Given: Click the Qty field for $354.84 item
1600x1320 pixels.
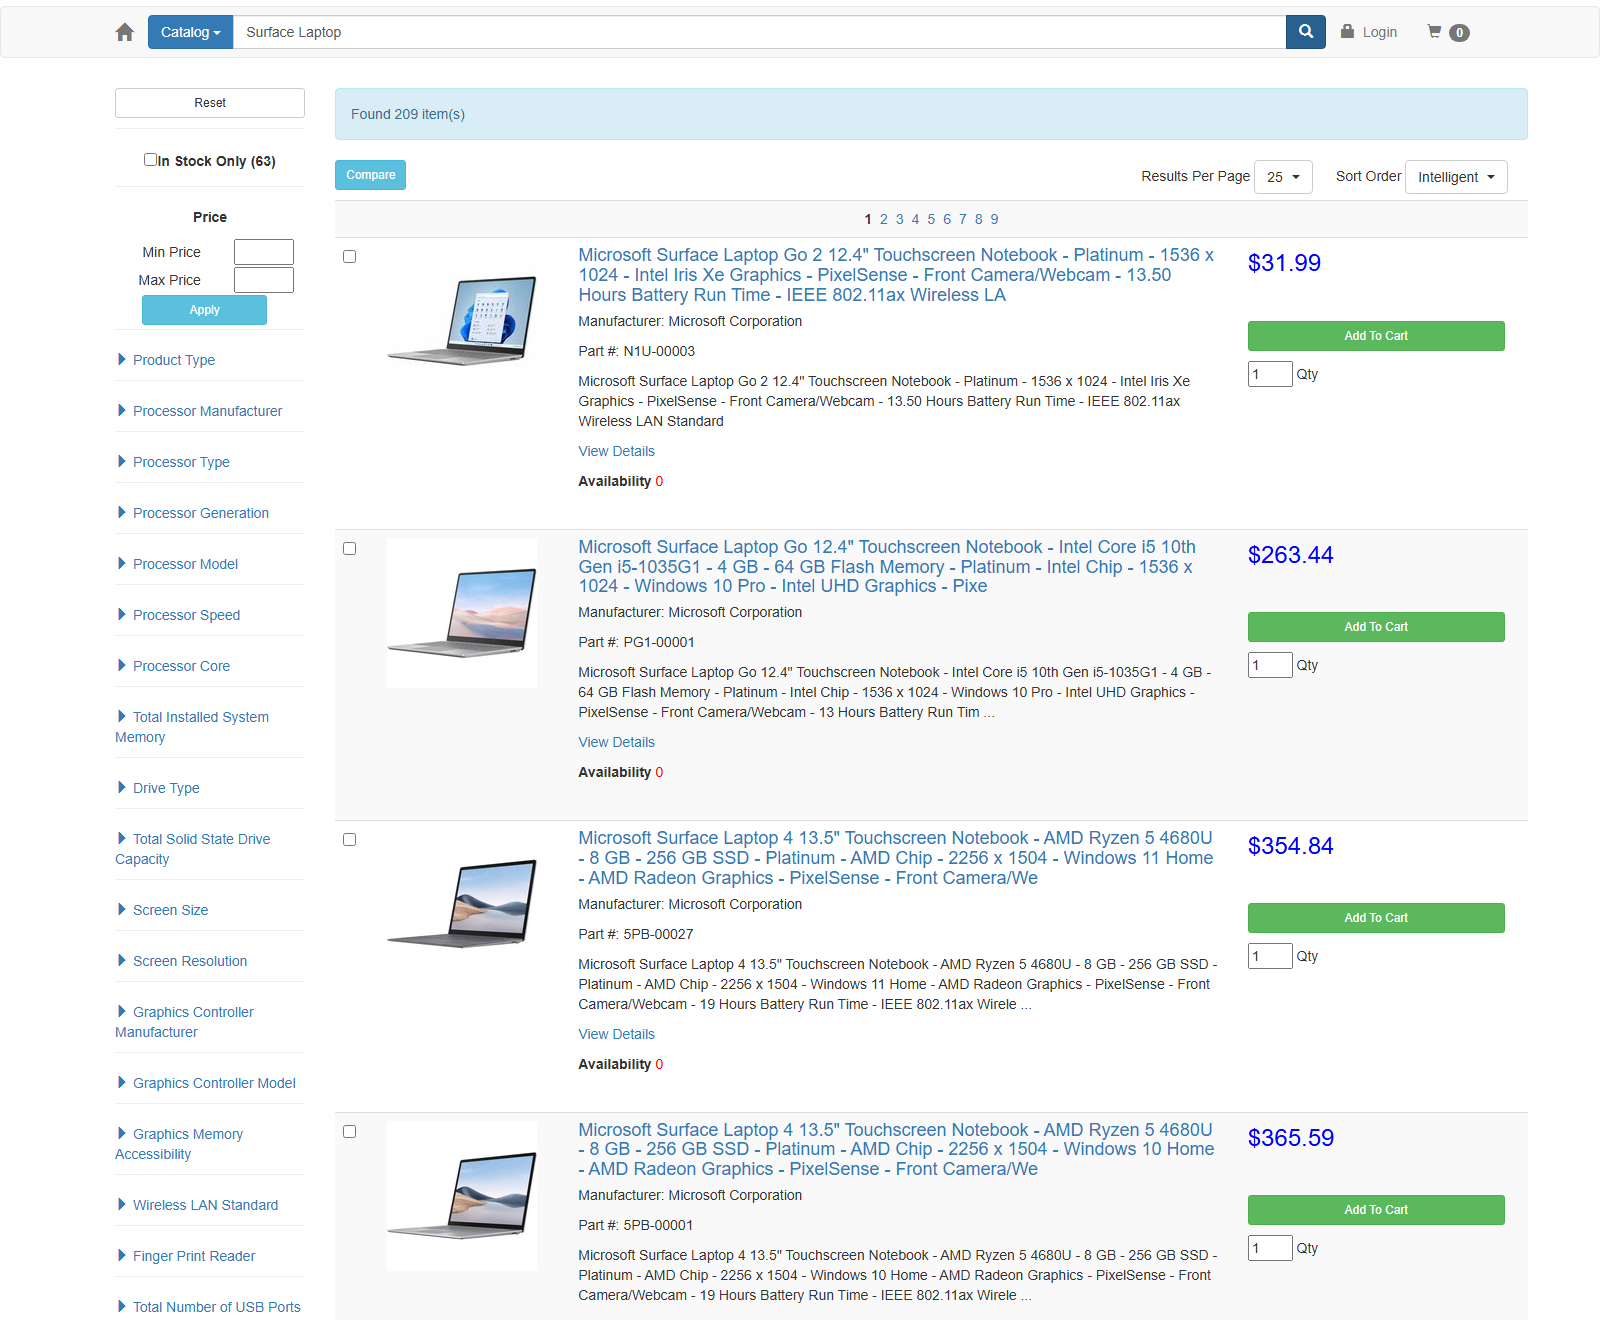Looking at the screenshot, I should [1270, 956].
